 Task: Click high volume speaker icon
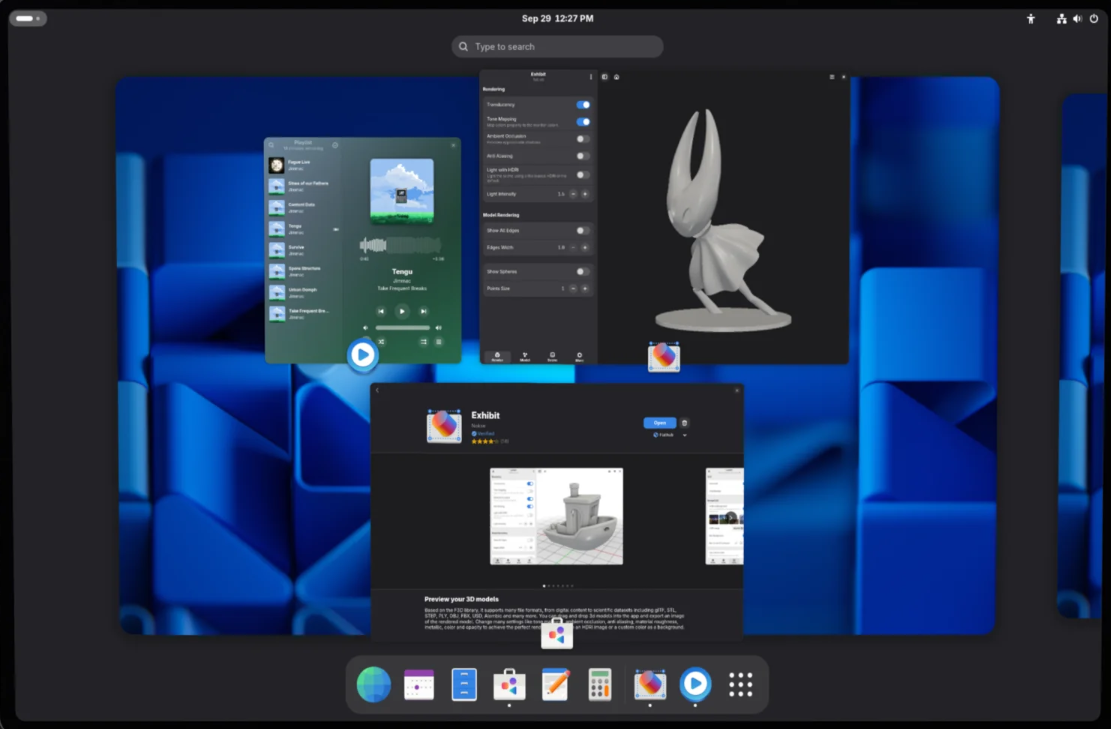pyautogui.click(x=439, y=328)
